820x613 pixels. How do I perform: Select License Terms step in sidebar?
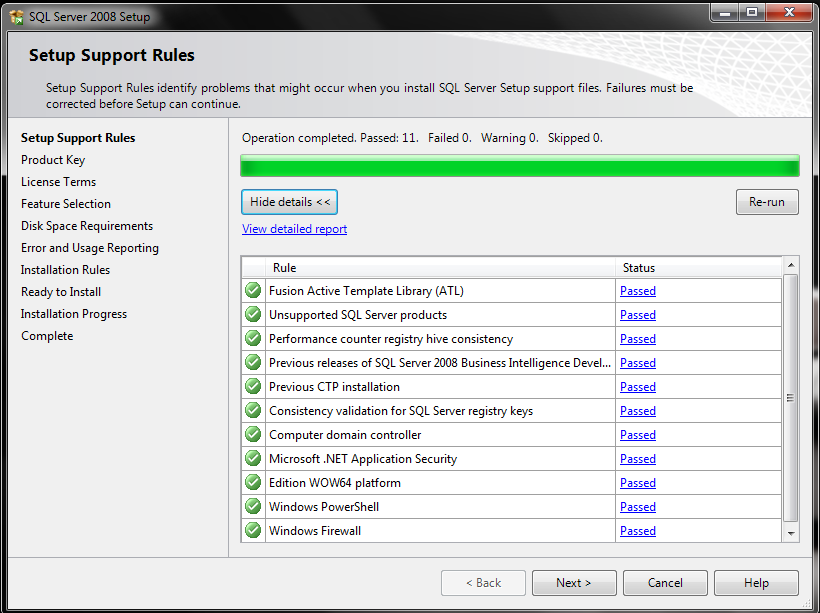tap(59, 182)
